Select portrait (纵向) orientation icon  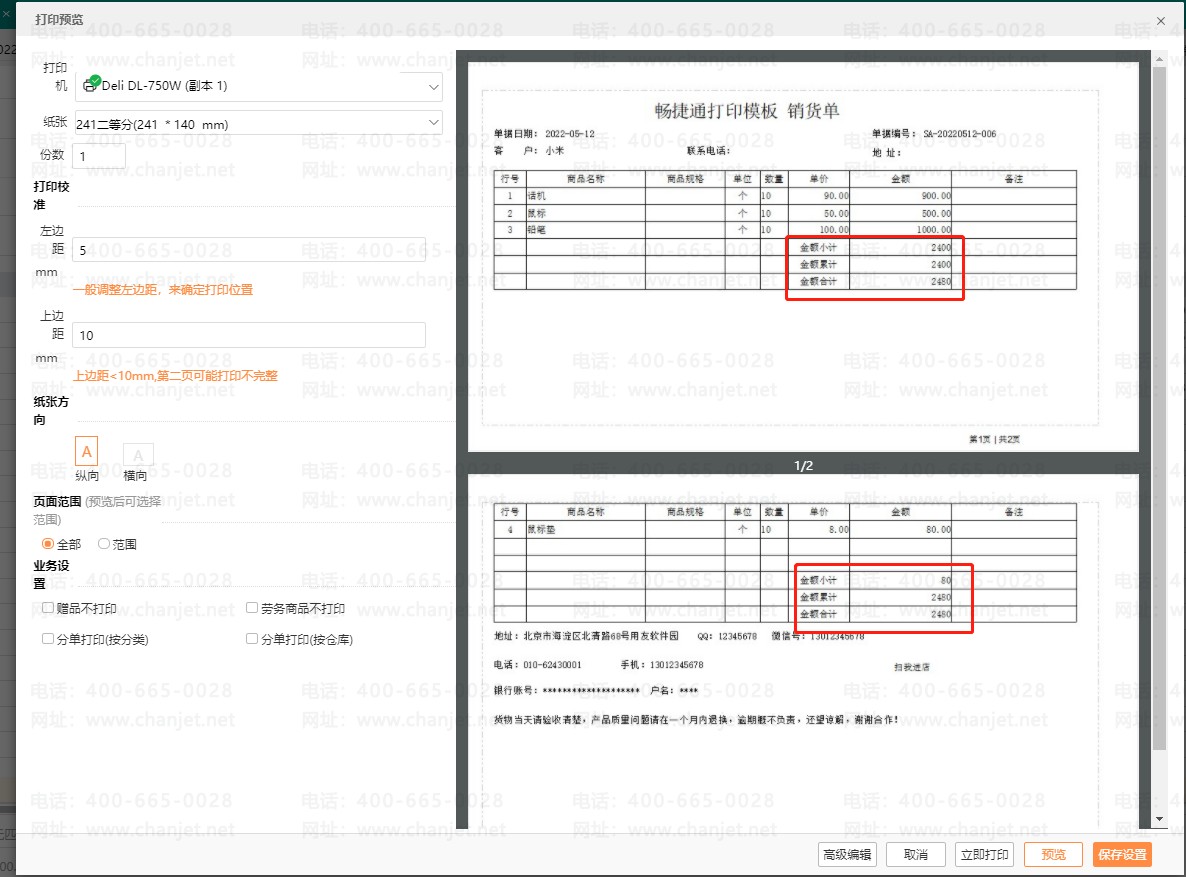86,452
